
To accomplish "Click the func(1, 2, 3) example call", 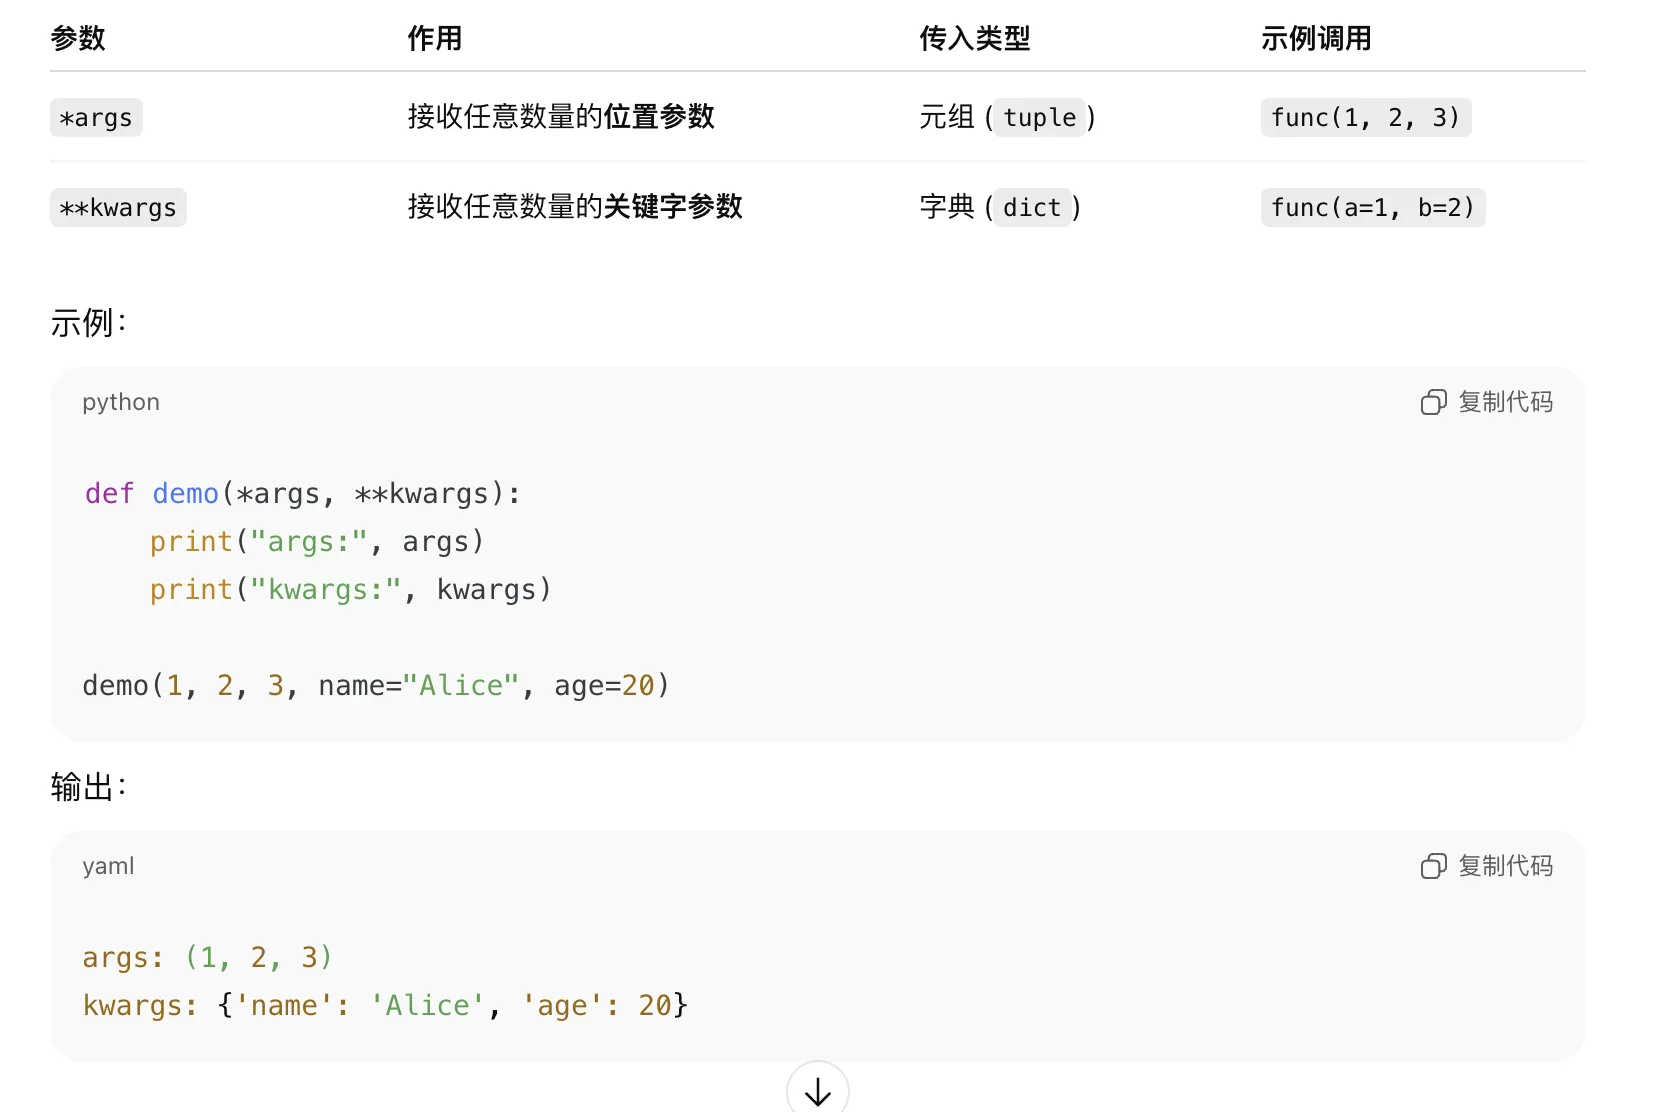I will 1365,118.
